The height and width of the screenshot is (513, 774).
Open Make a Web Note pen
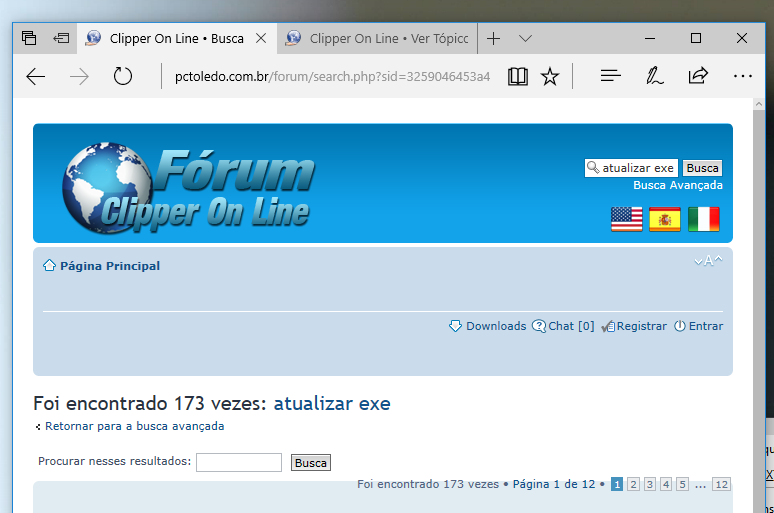[655, 76]
